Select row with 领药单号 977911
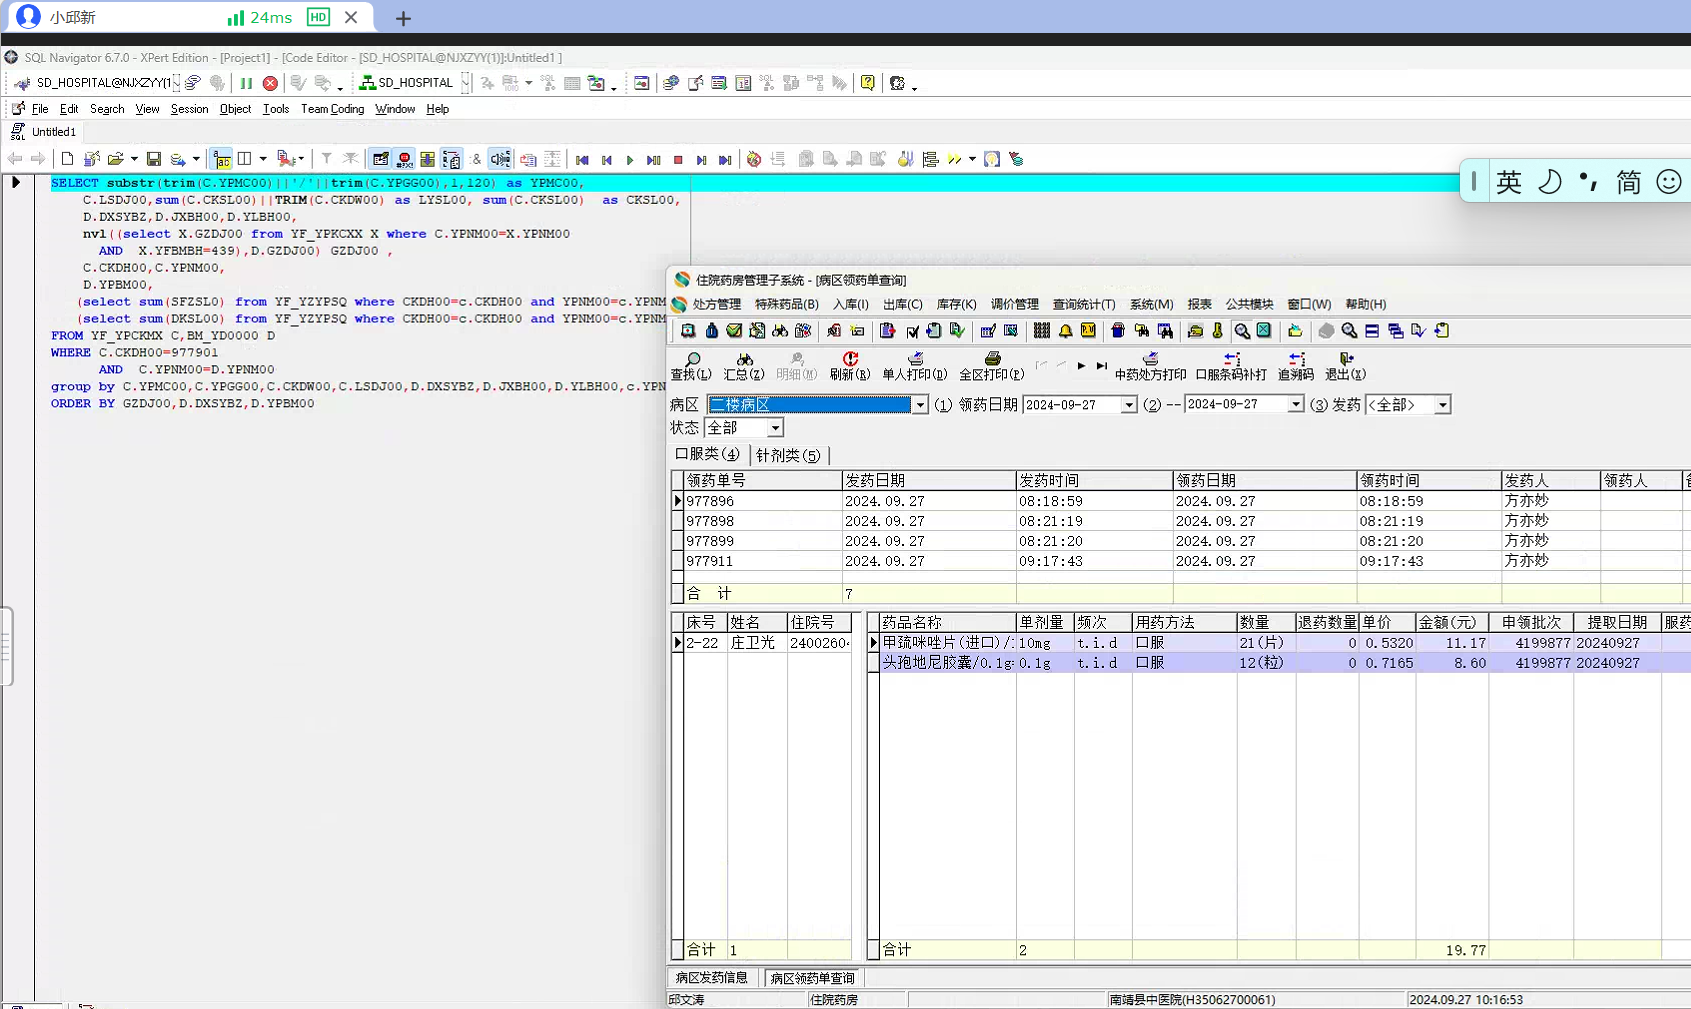 click(710, 561)
